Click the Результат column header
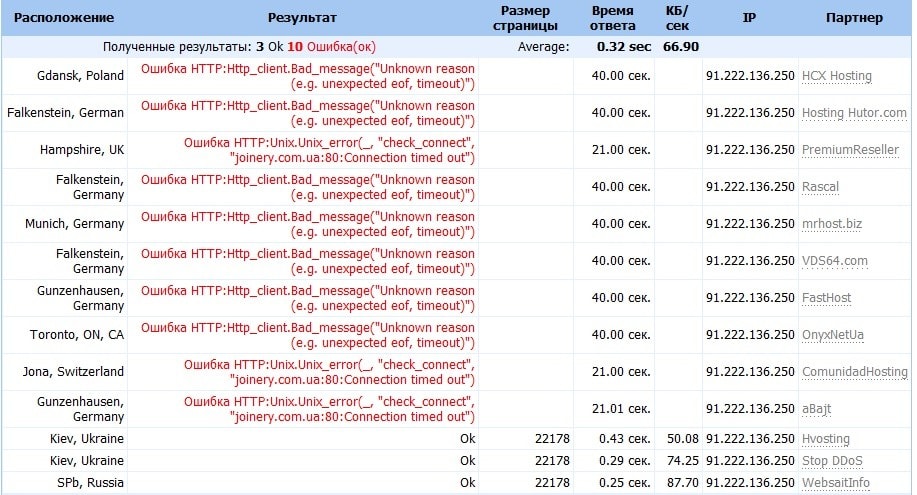 click(x=302, y=18)
